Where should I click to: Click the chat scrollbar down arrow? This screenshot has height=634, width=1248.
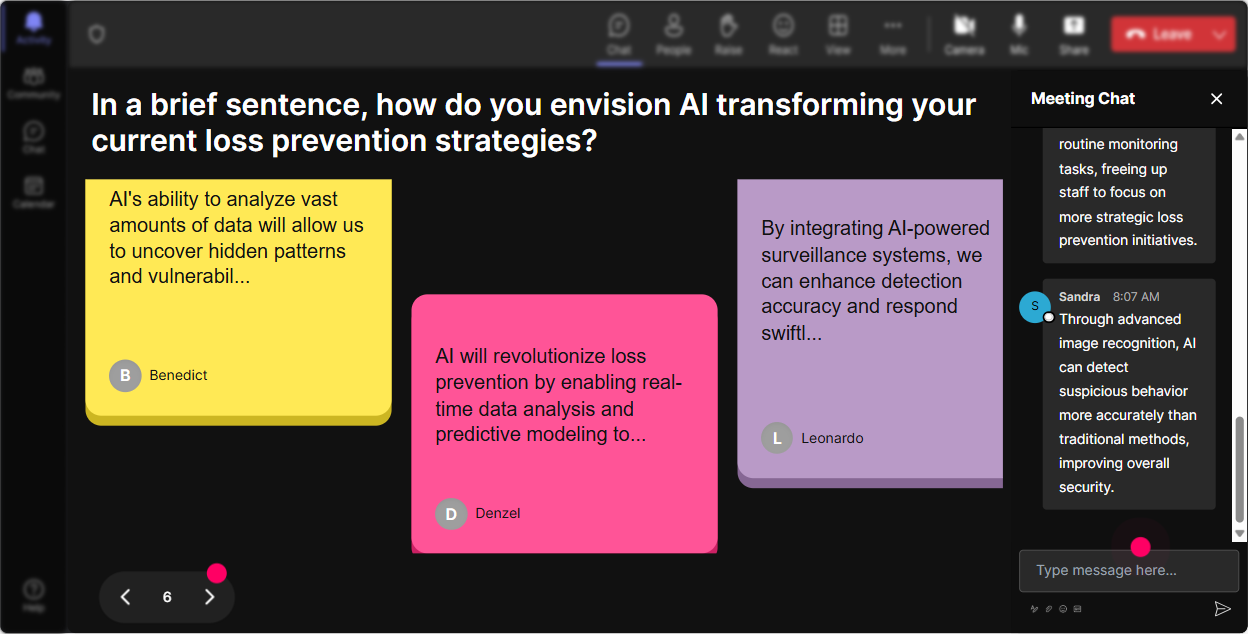(1240, 535)
